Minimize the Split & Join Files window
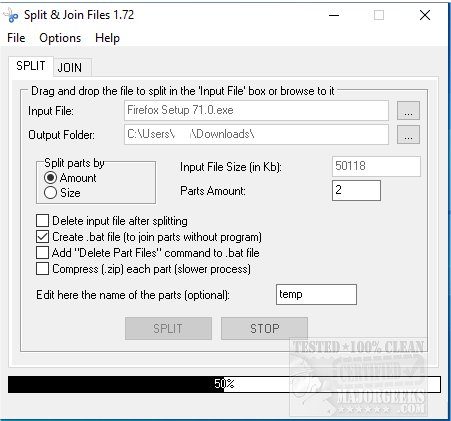451x421 pixels. coord(334,15)
